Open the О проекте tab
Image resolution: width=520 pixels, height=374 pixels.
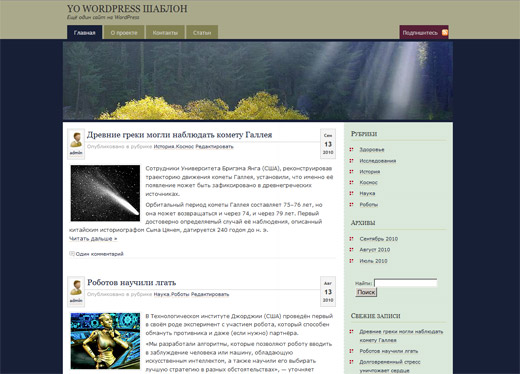pyautogui.click(x=124, y=32)
